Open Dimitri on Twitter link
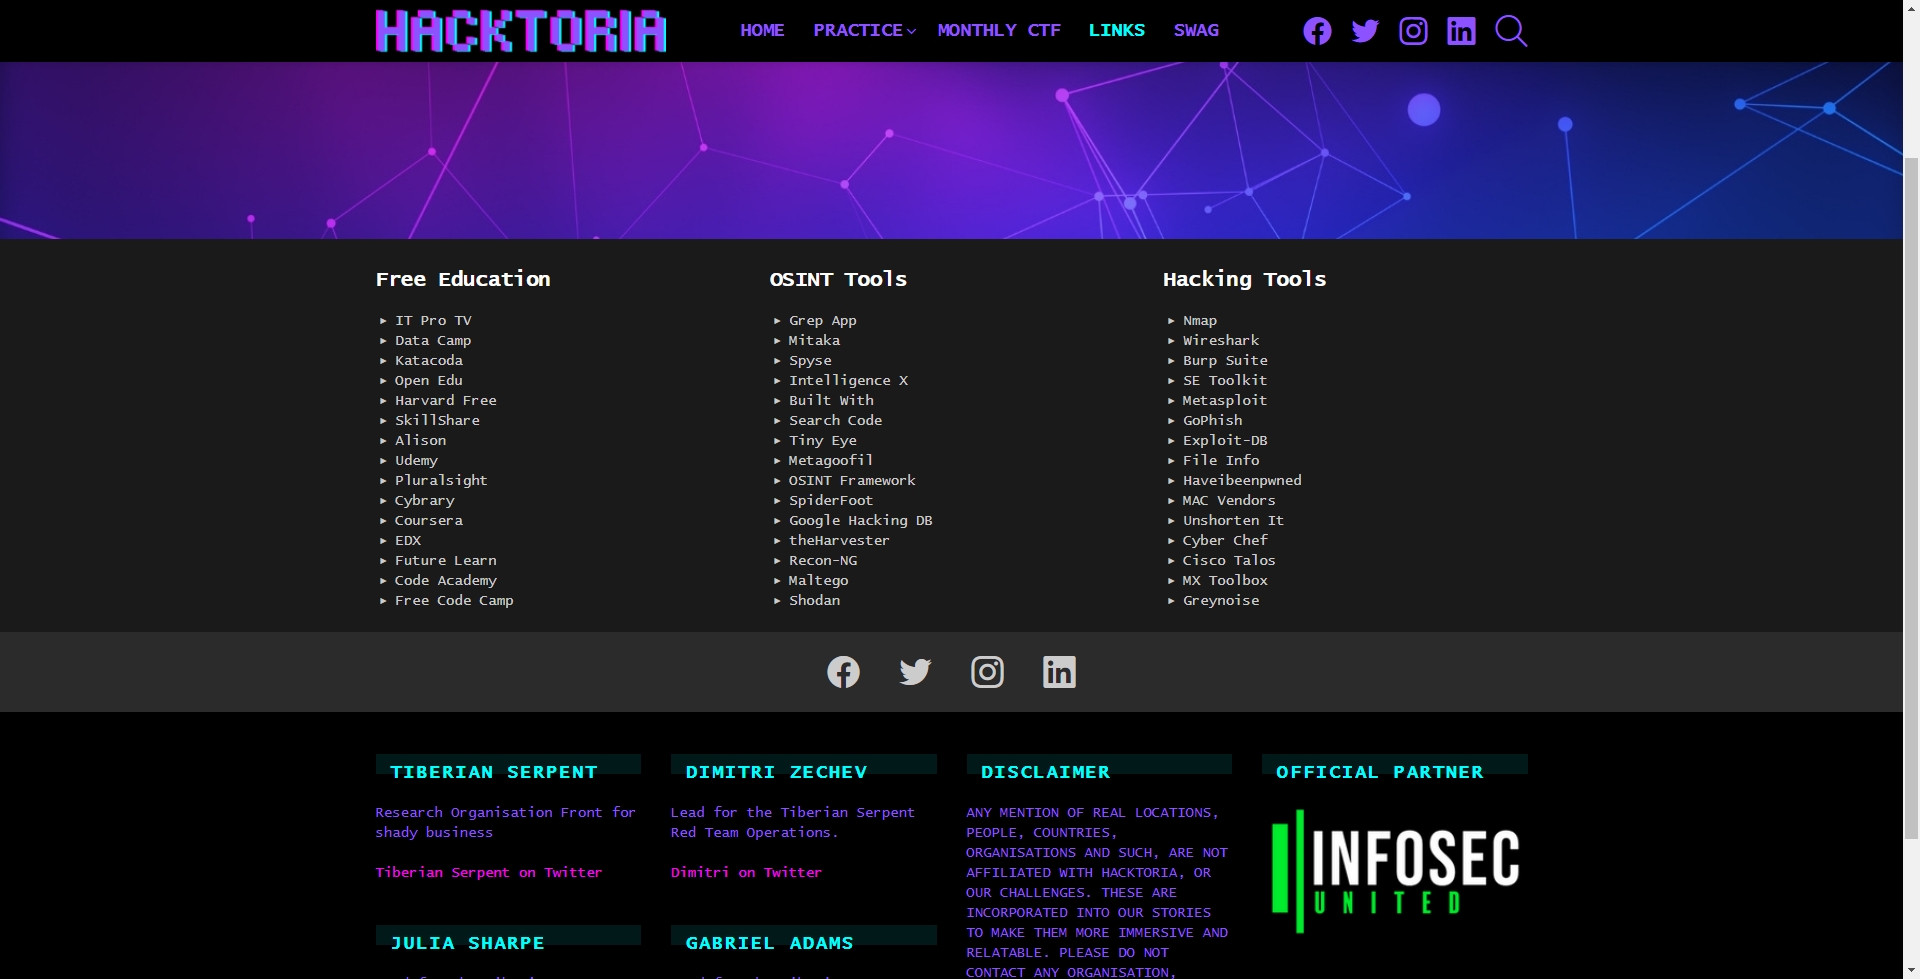Screen dimensions: 1920x979 (746, 872)
